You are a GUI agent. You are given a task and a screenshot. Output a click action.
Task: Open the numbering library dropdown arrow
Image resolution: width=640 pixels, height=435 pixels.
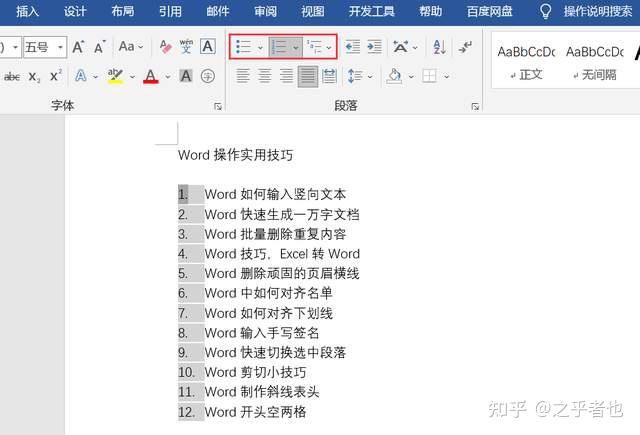296,48
